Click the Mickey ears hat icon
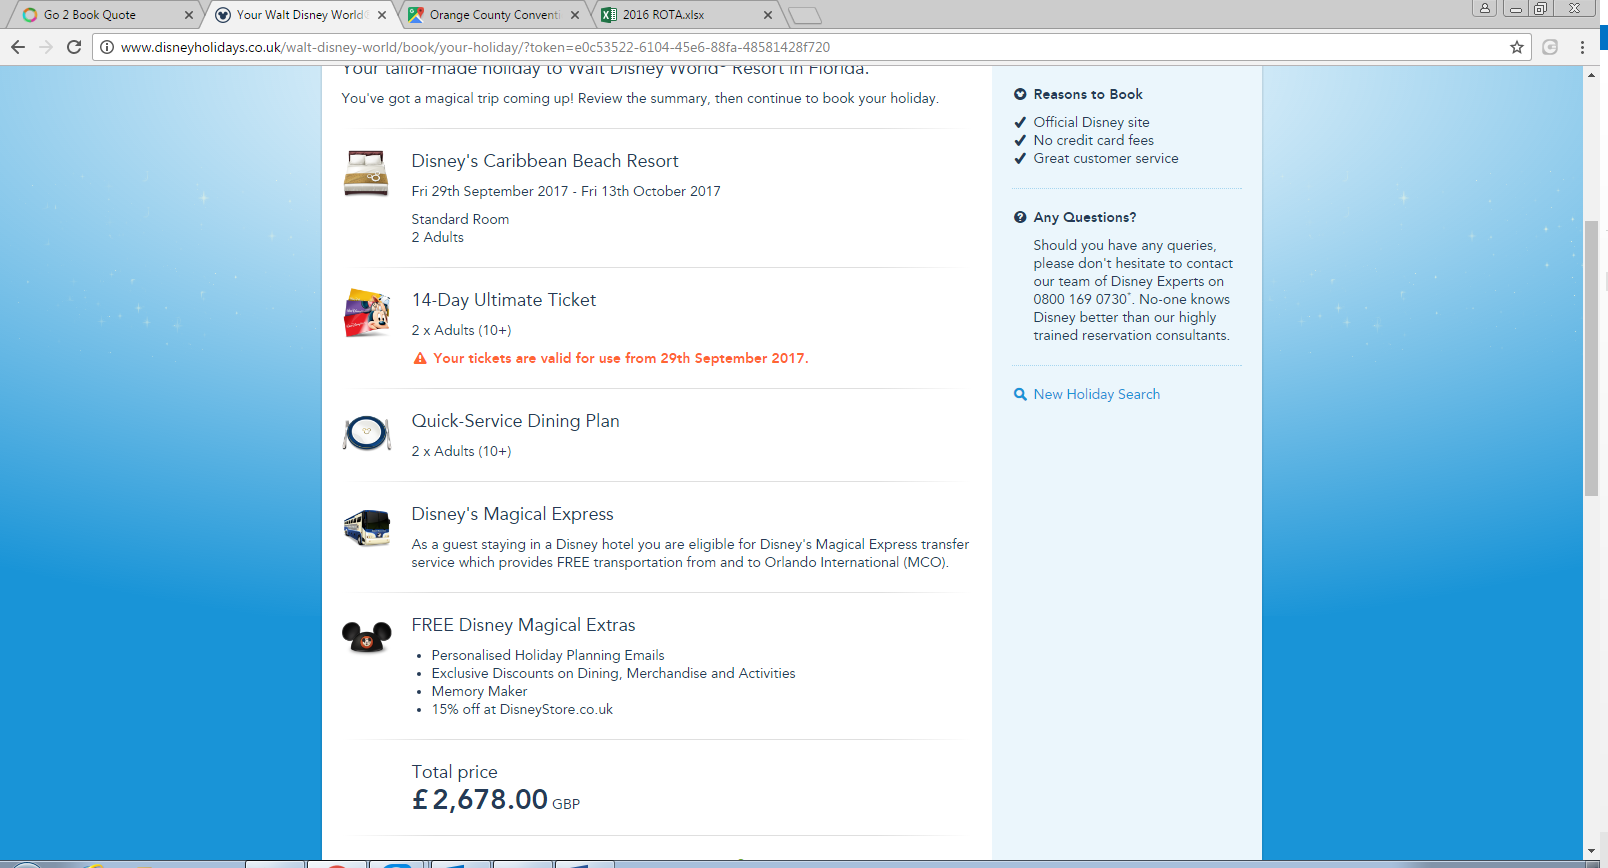 (x=366, y=637)
